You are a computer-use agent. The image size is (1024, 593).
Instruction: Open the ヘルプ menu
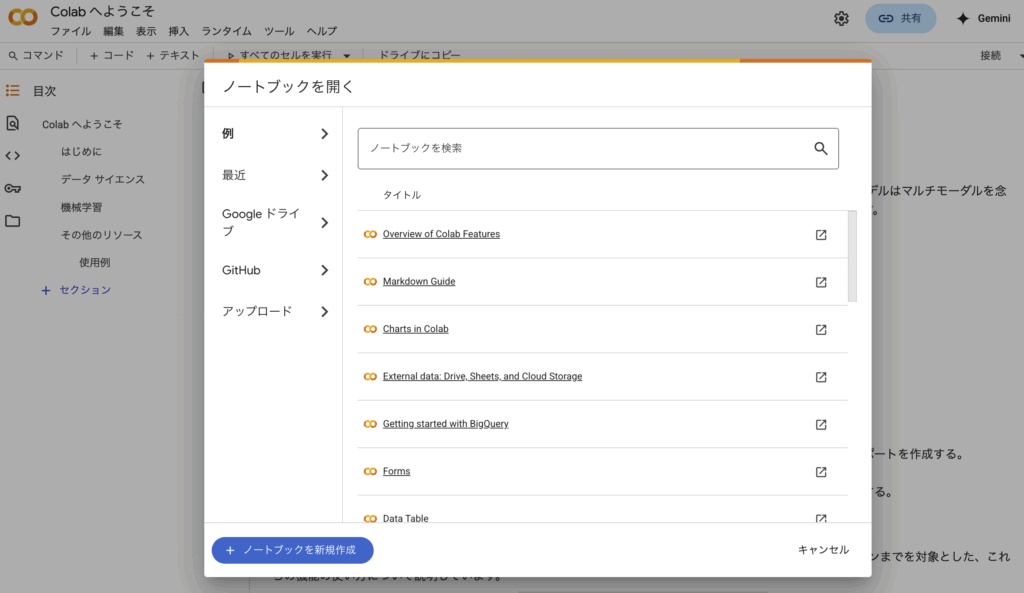(322, 31)
